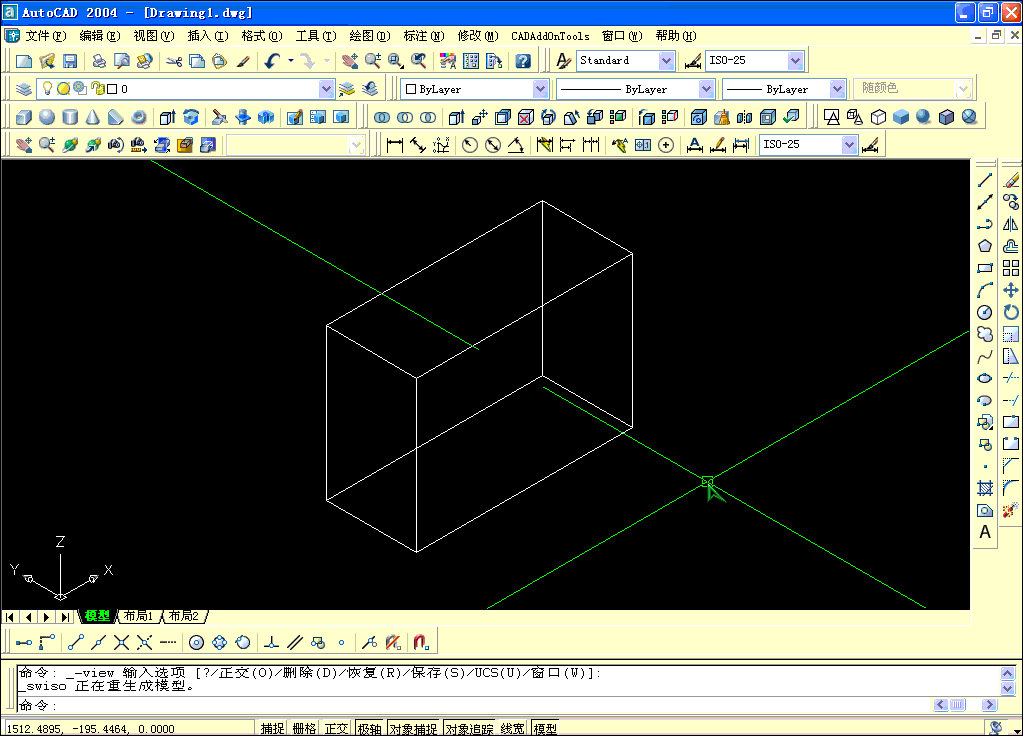1023x736 pixels.
Task: Select the Multiline Text A tool
Action: 985,532
